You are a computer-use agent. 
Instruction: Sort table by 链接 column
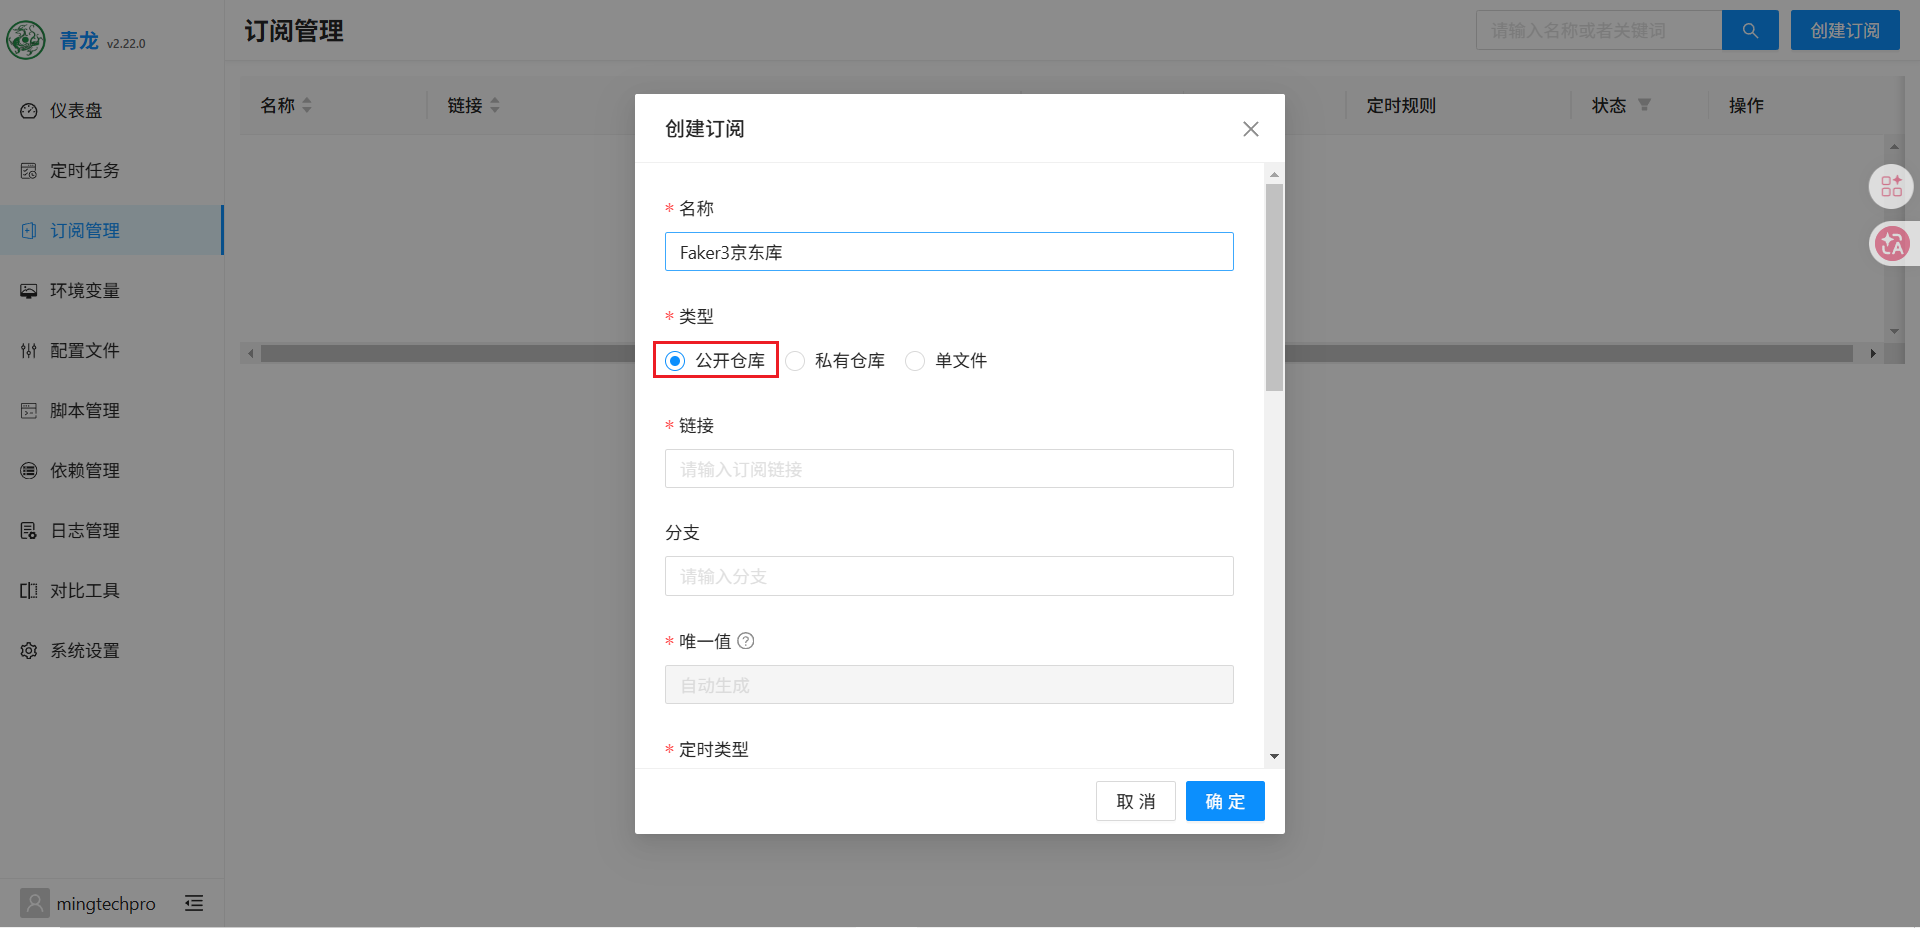[495, 105]
